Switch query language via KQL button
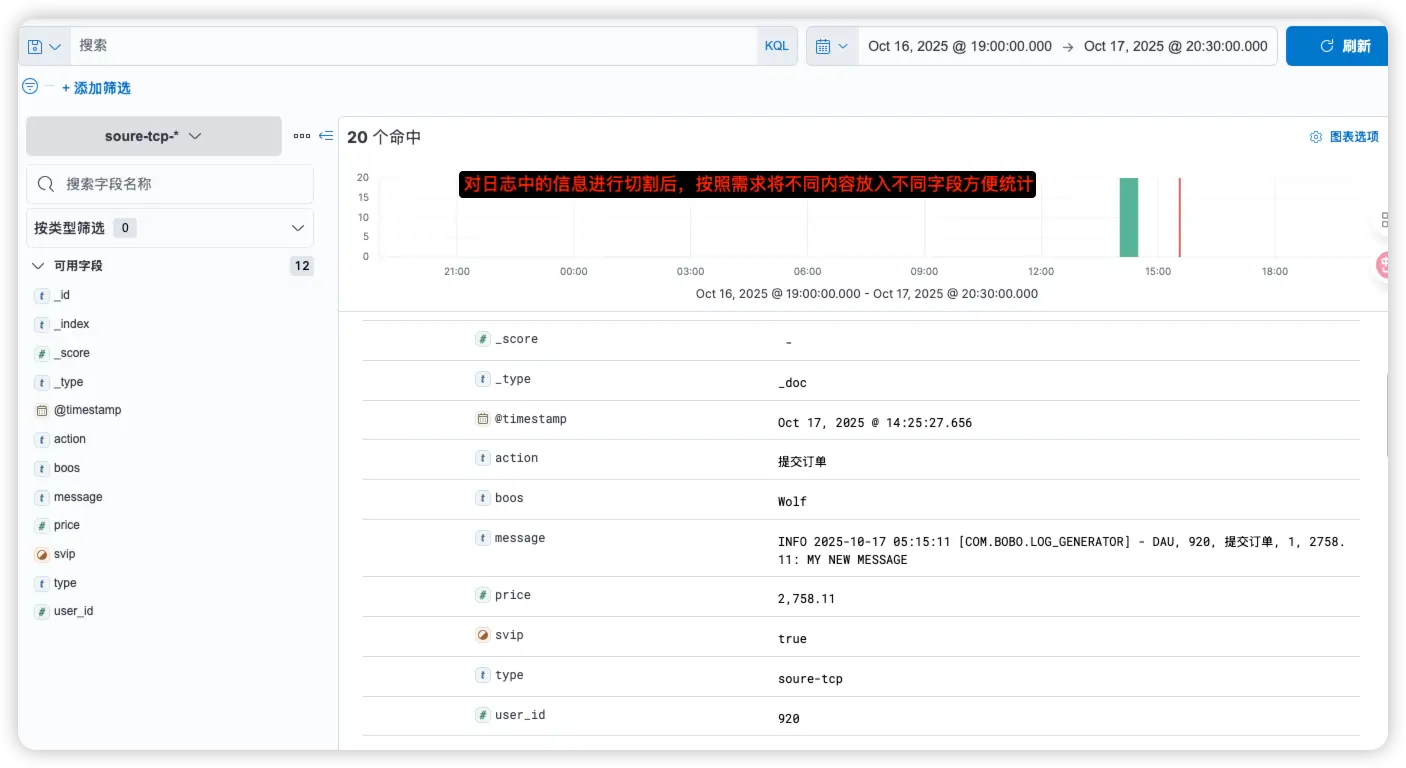Viewport: 1406px width, 768px height. tap(777, 46)
